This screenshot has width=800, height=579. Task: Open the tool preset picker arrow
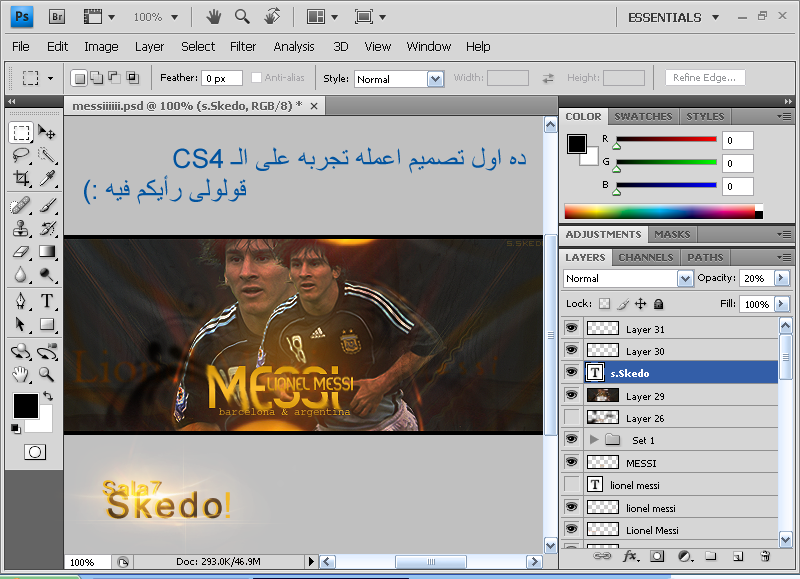[51, 79]
